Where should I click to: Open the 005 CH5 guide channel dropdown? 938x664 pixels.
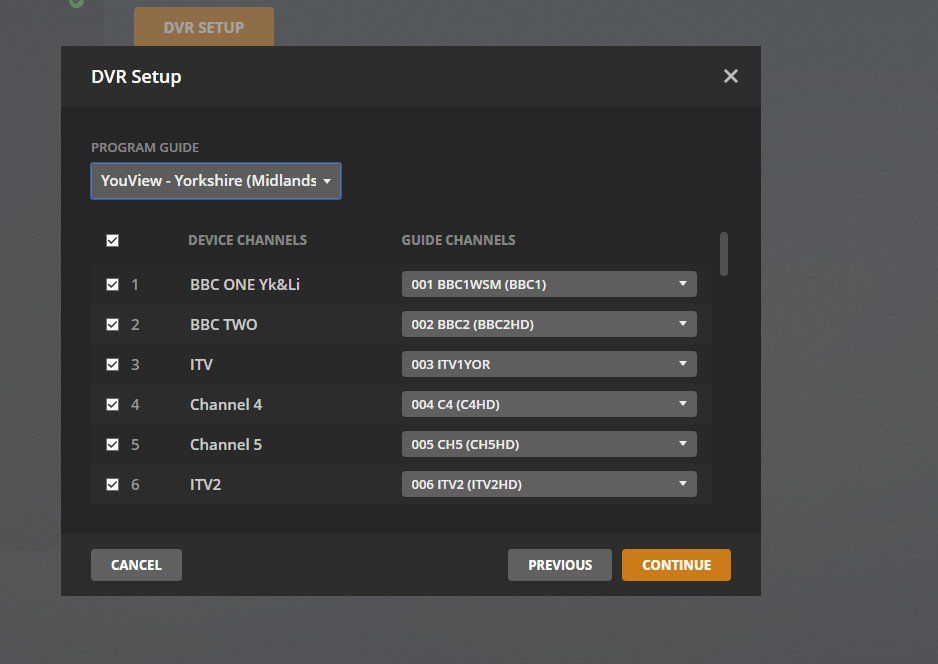tap(548, 444)
